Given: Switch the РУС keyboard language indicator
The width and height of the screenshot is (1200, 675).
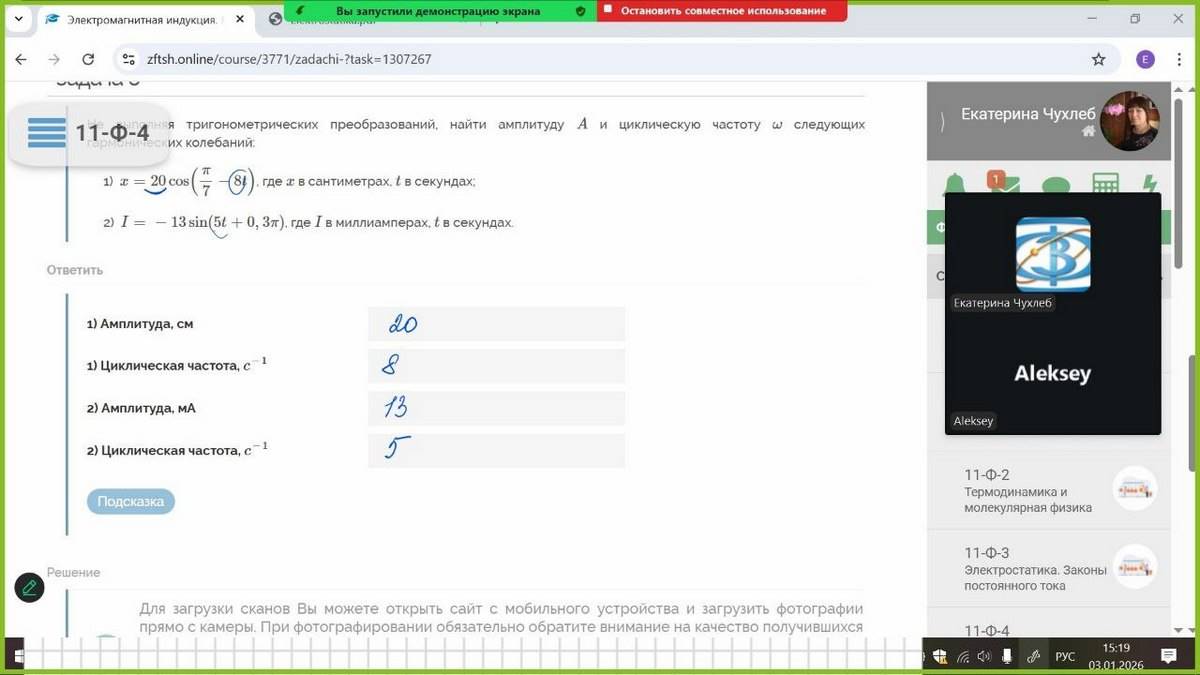Looking at the screenshot, I should pos(1065,656).
